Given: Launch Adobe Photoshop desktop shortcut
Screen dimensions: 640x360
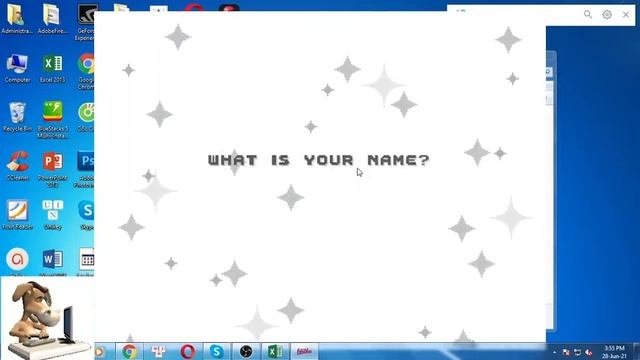Looking at the screenshot, I should [x=85, y=169].
